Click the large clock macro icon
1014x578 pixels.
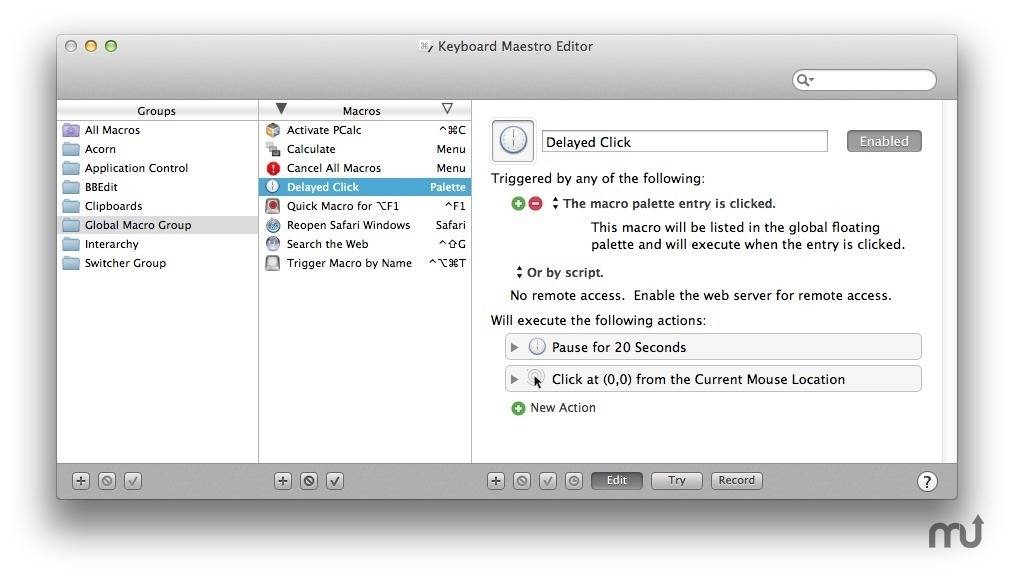pyautogui.click(x=513, y=140)
